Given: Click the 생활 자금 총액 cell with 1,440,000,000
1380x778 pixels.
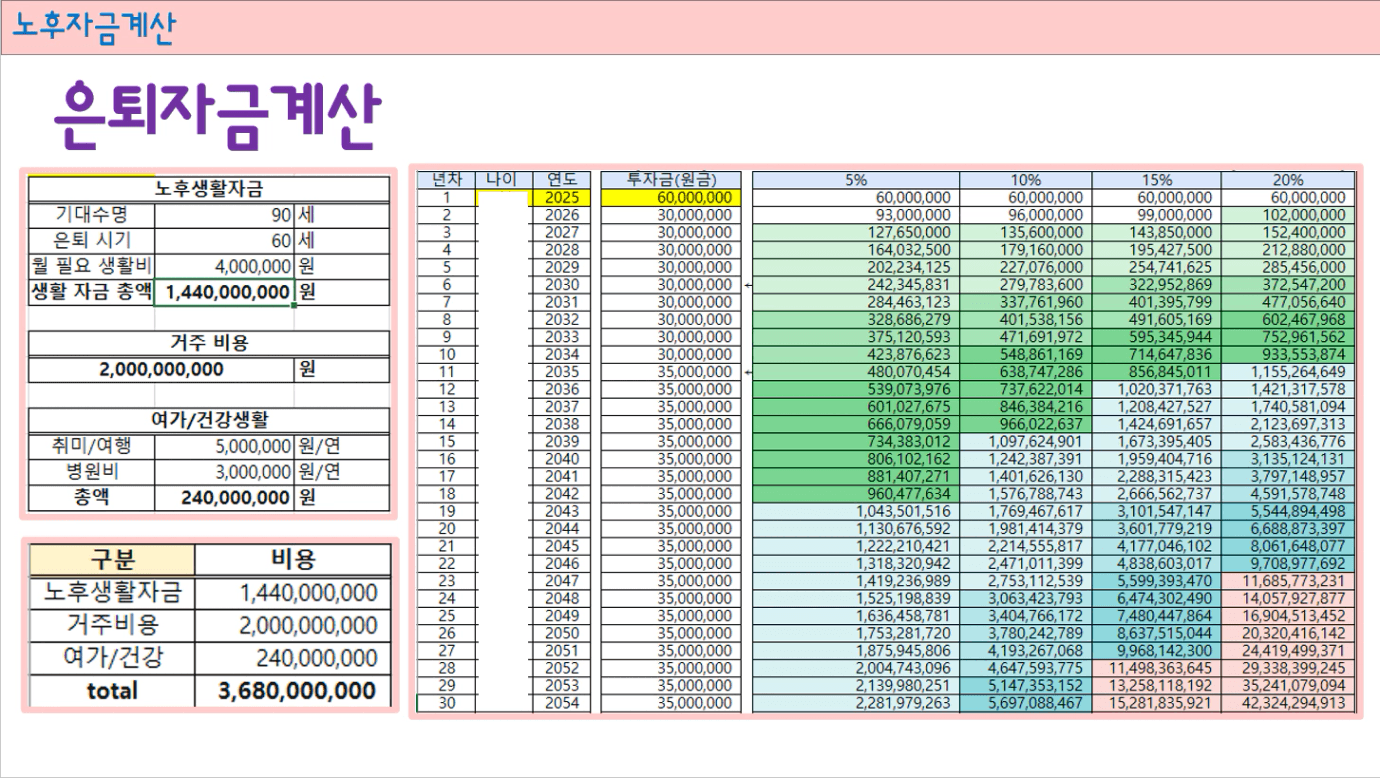Looking at the screenshot, I should (x=224, y=292).
